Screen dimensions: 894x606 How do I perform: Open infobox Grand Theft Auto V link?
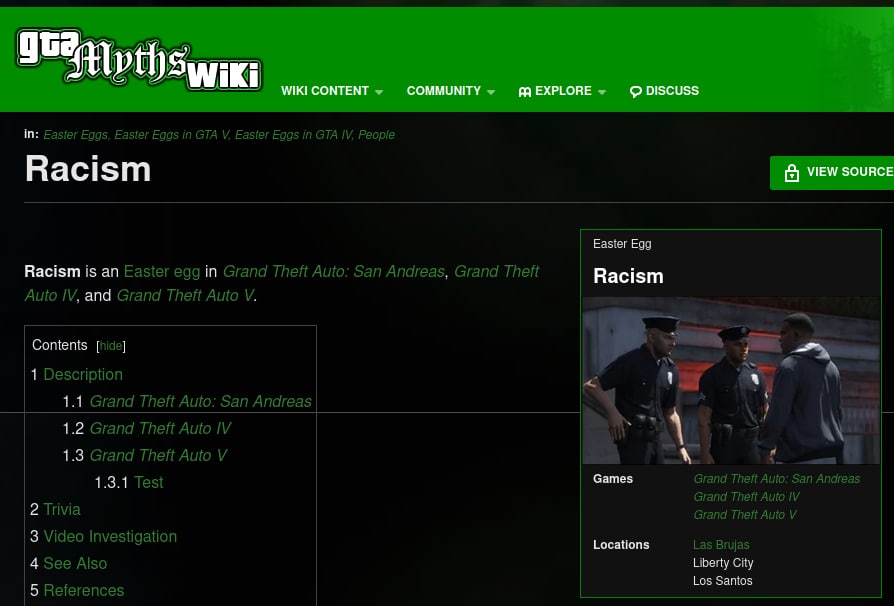tap(745, 515)
